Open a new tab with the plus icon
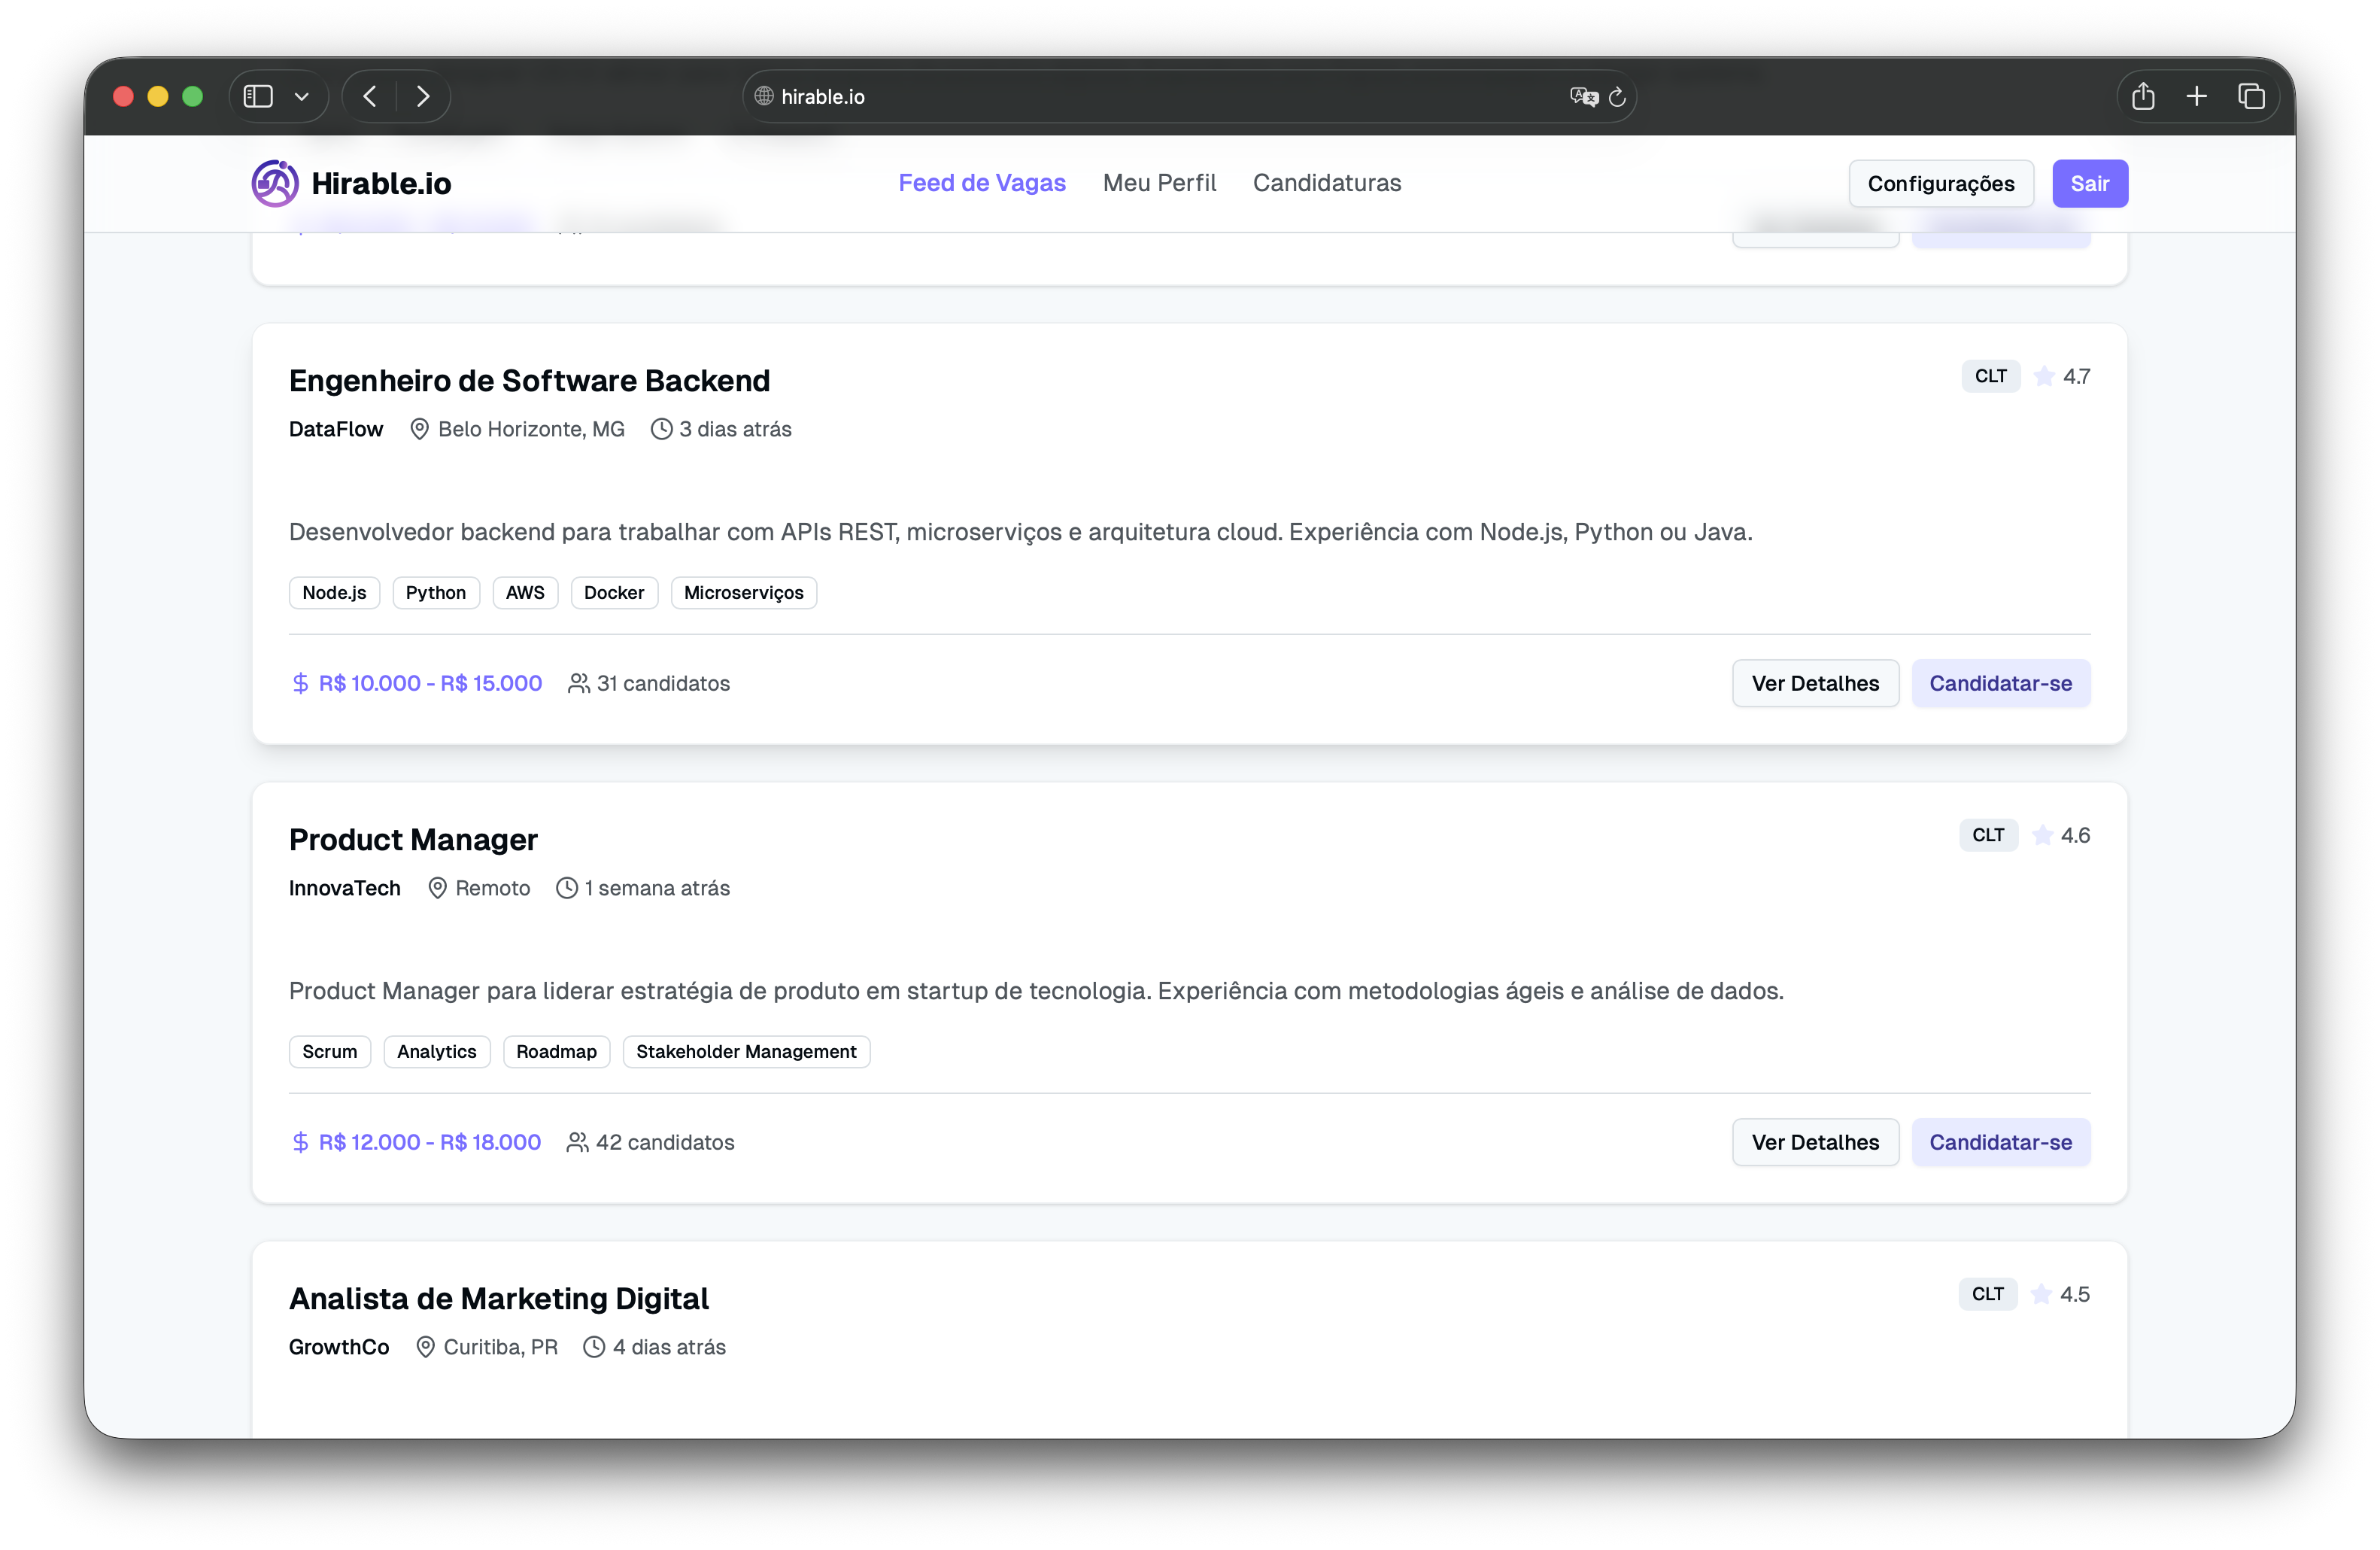The image size is (2380, 1550). point(2196,96)
